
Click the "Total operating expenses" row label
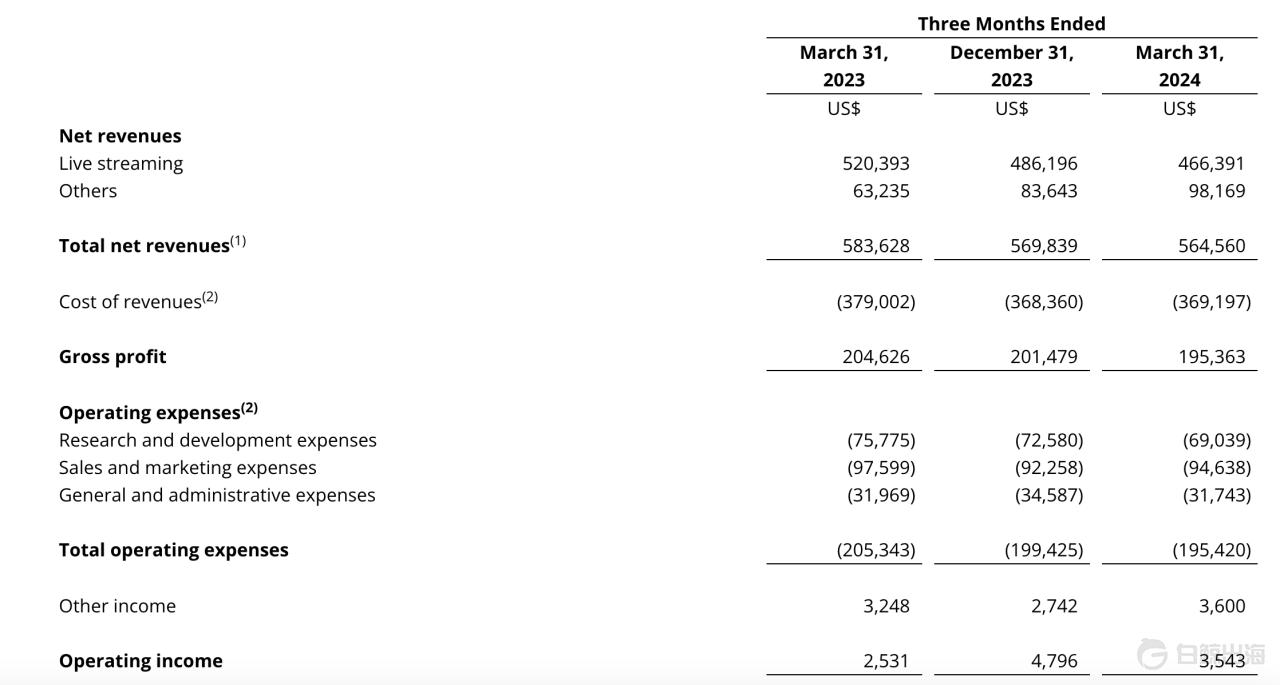coord(174,550)
